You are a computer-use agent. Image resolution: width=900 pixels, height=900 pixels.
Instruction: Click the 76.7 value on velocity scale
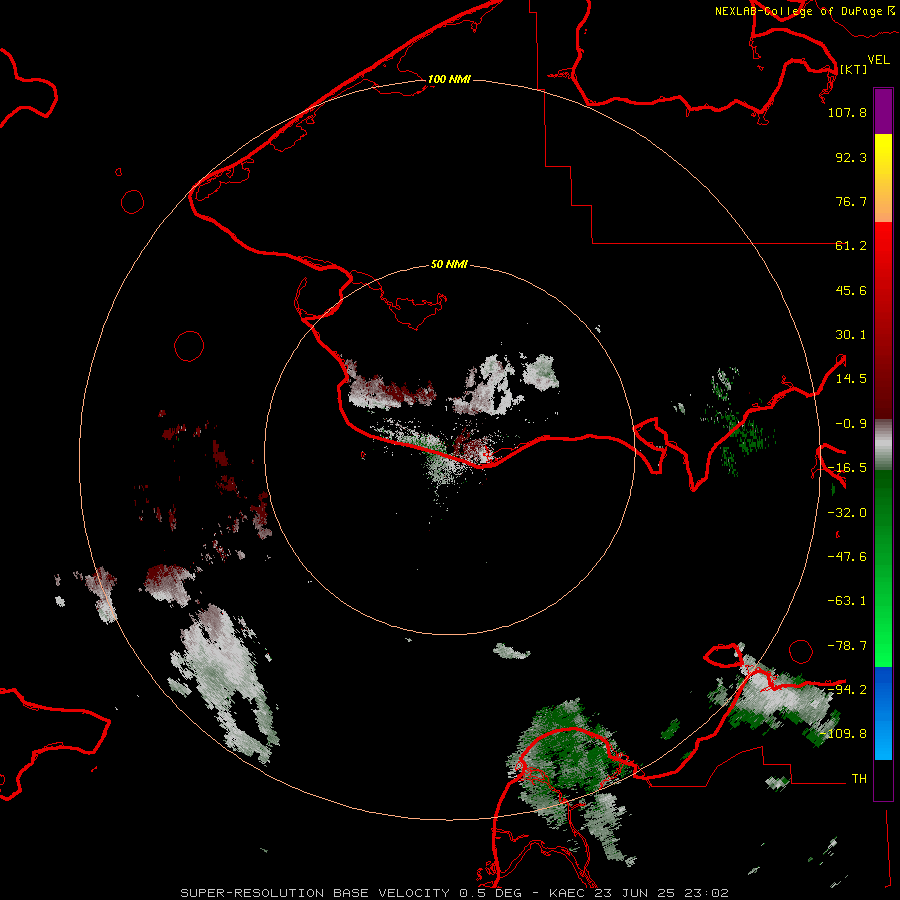pyautogui.click(x=851, y=201)
